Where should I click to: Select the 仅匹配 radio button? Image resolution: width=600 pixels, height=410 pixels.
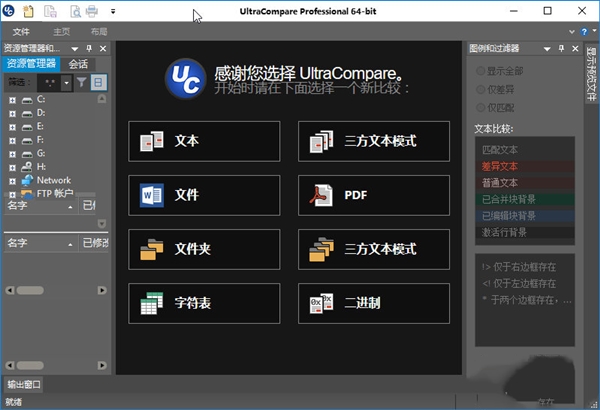pos(480,108)
